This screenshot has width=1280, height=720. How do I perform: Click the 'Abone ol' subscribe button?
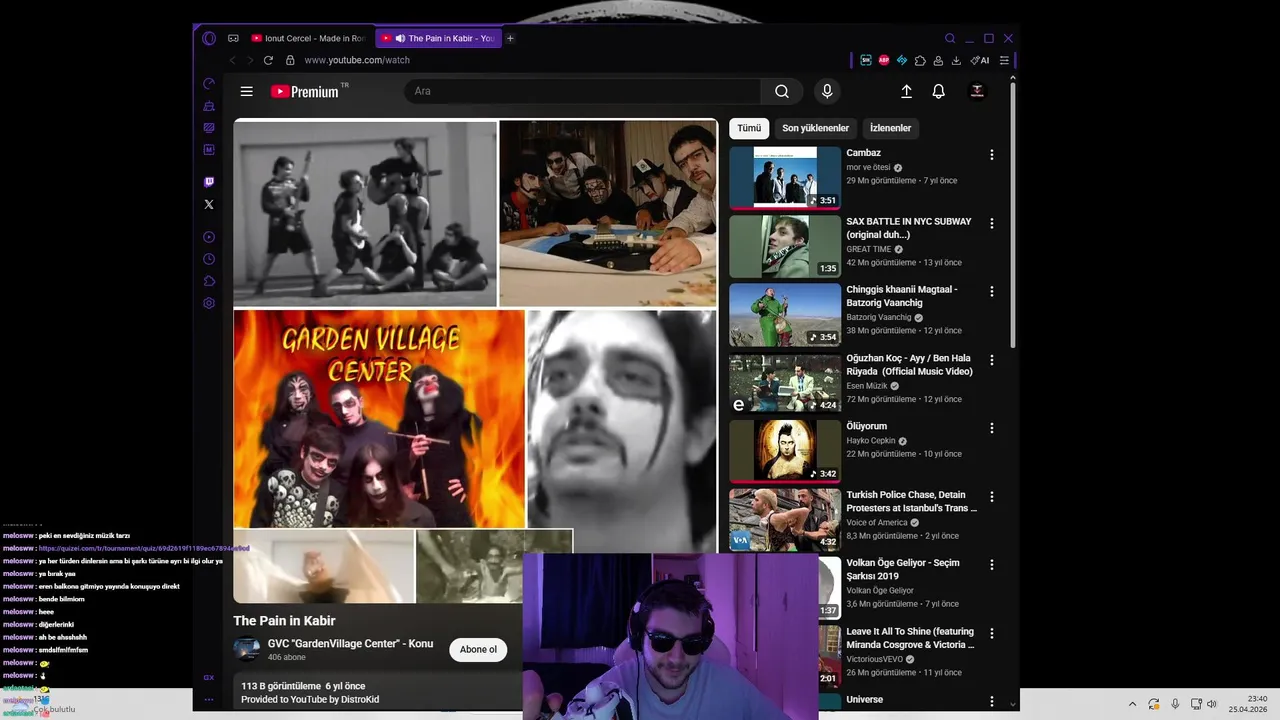(478, 649)
